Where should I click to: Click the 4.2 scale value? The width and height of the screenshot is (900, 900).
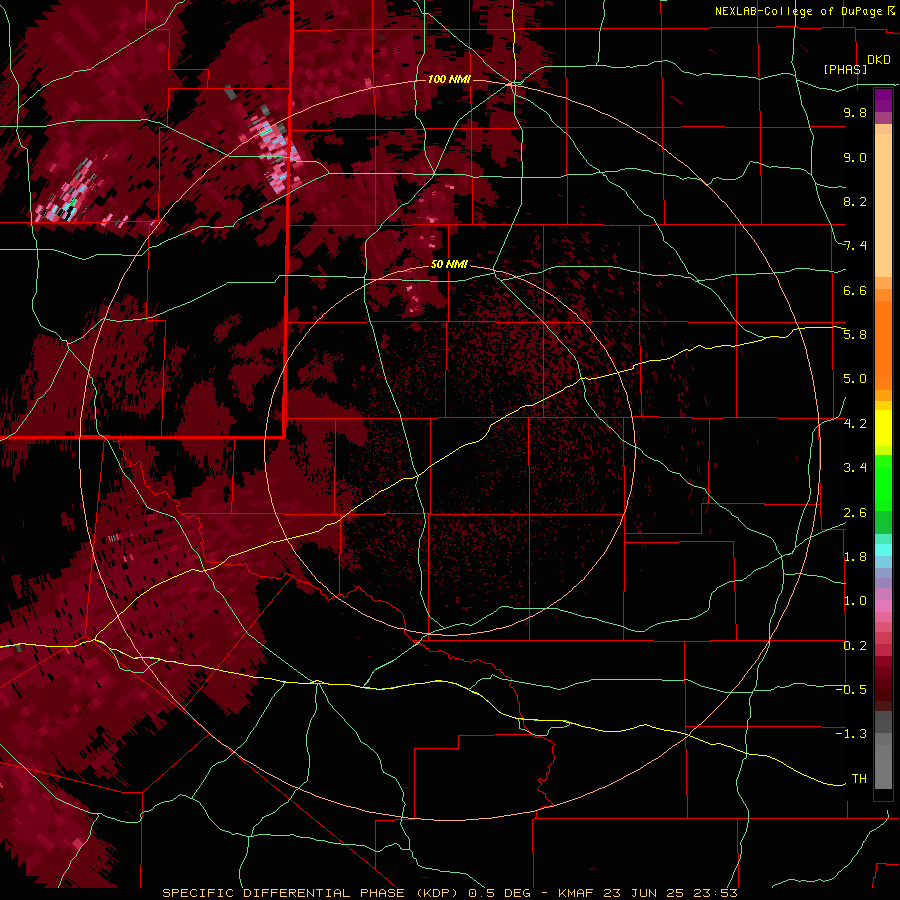coord(855,424)
